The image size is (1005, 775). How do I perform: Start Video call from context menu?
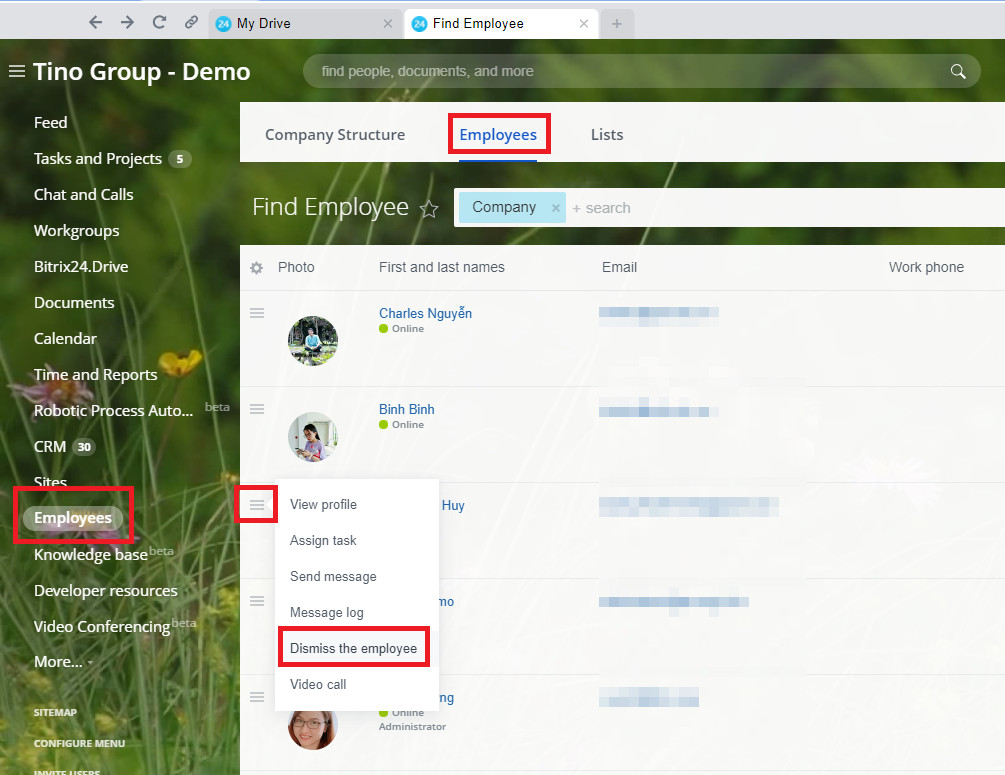[357, 684]
